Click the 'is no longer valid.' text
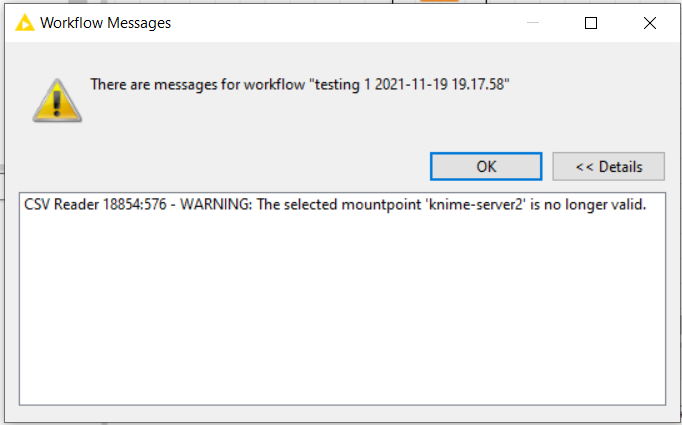The width and height of the screenshot is (682, 425). [588, 204]
